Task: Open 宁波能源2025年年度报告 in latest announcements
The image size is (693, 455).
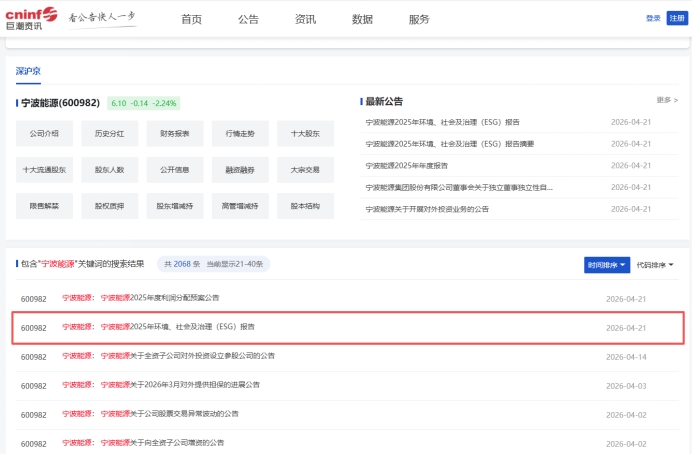Action: pos(407,165)
